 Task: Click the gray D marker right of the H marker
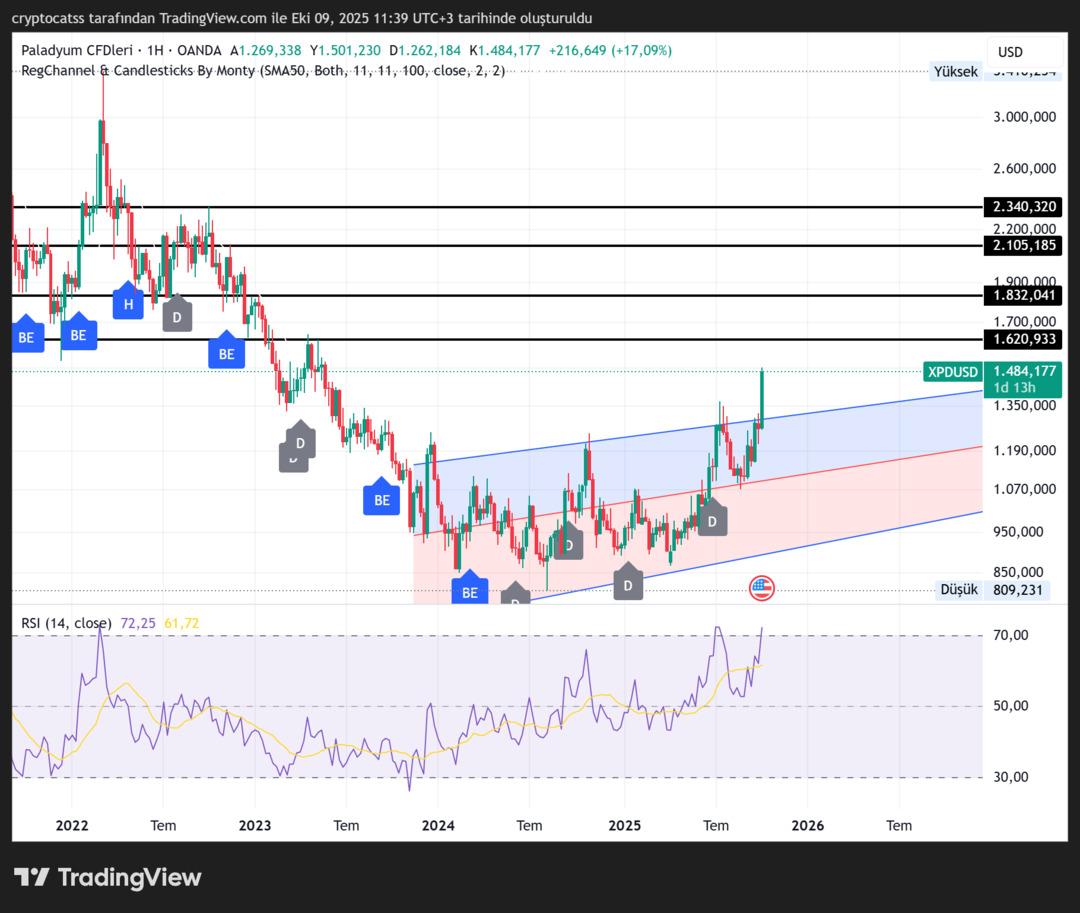176,315
